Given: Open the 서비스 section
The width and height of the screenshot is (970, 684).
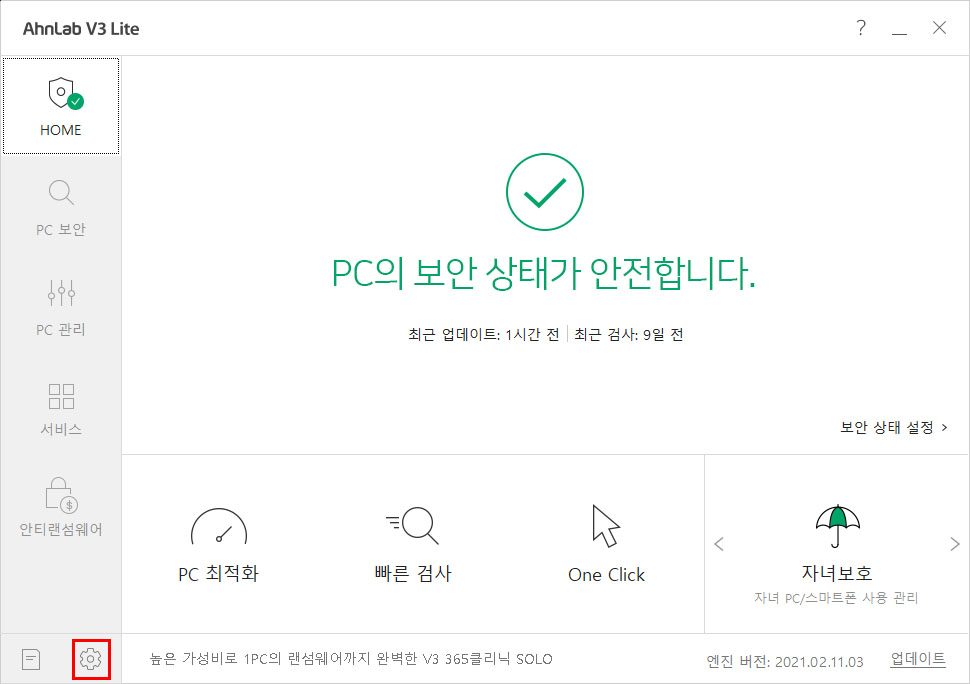Looking at the screenshot, I should tap(61, 408).
